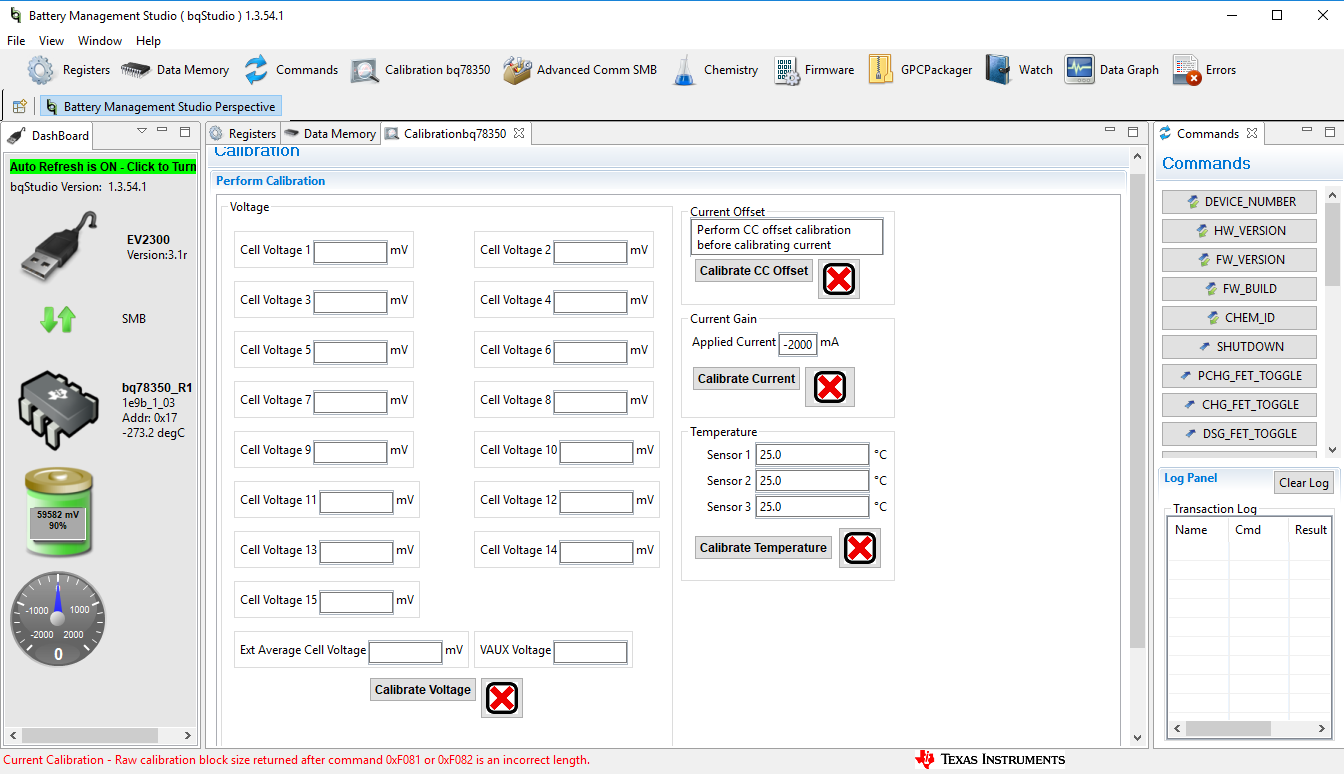1344x774 pixels.
Task: Open Advanced Comm SMB tool
Action: tap(580, 70)
